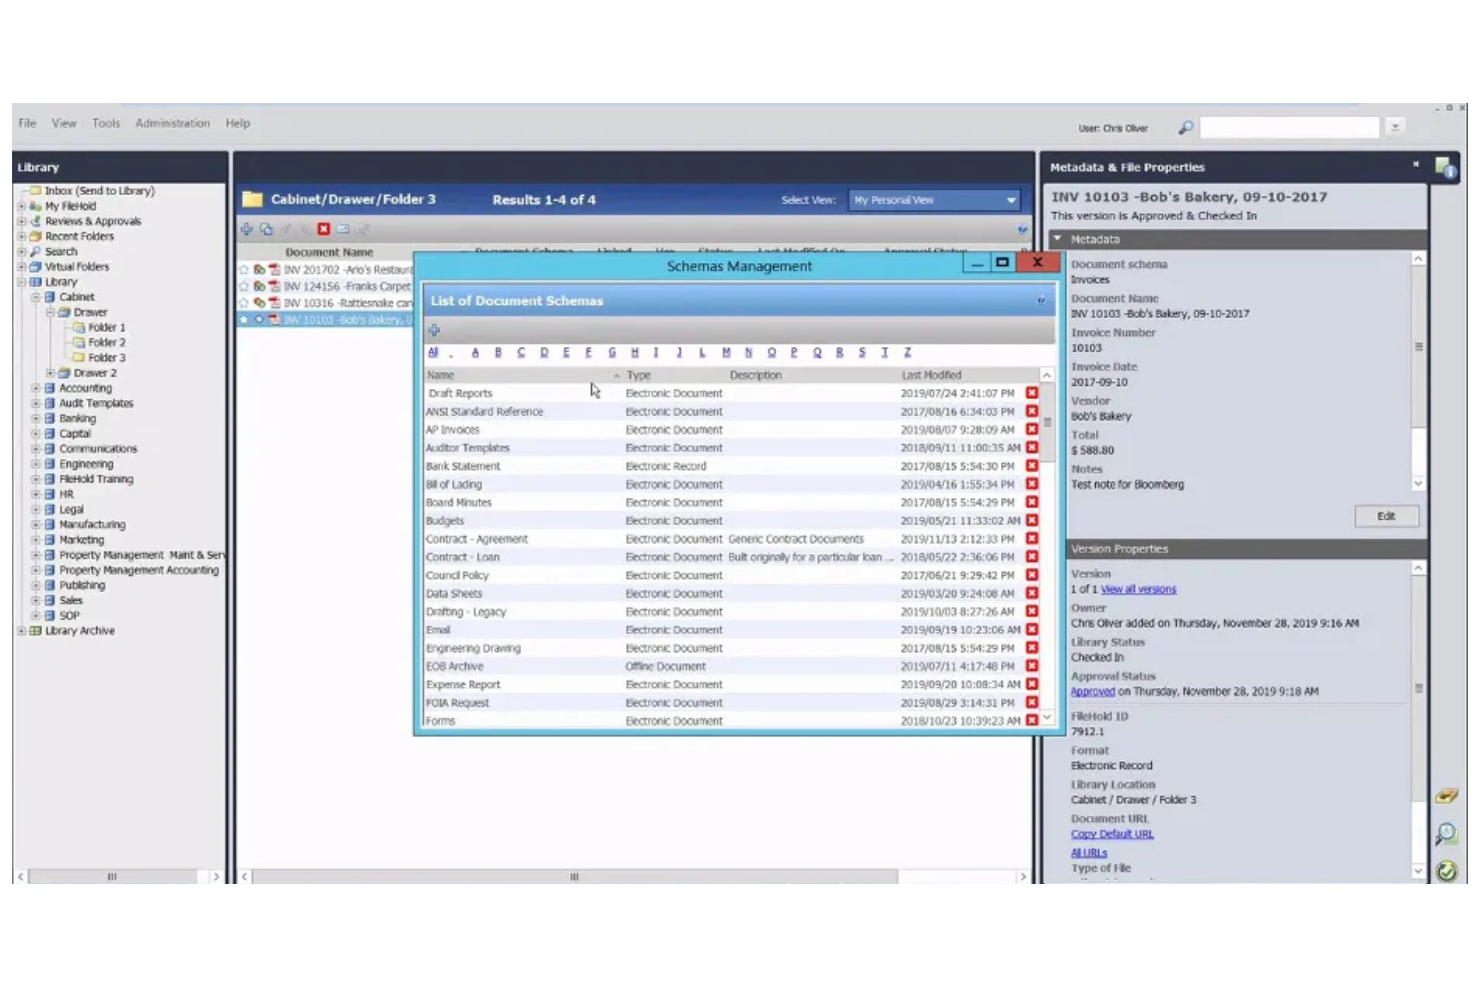
Task: Click the magnifier icon in the right sidebar
Action: point(1445,833)
